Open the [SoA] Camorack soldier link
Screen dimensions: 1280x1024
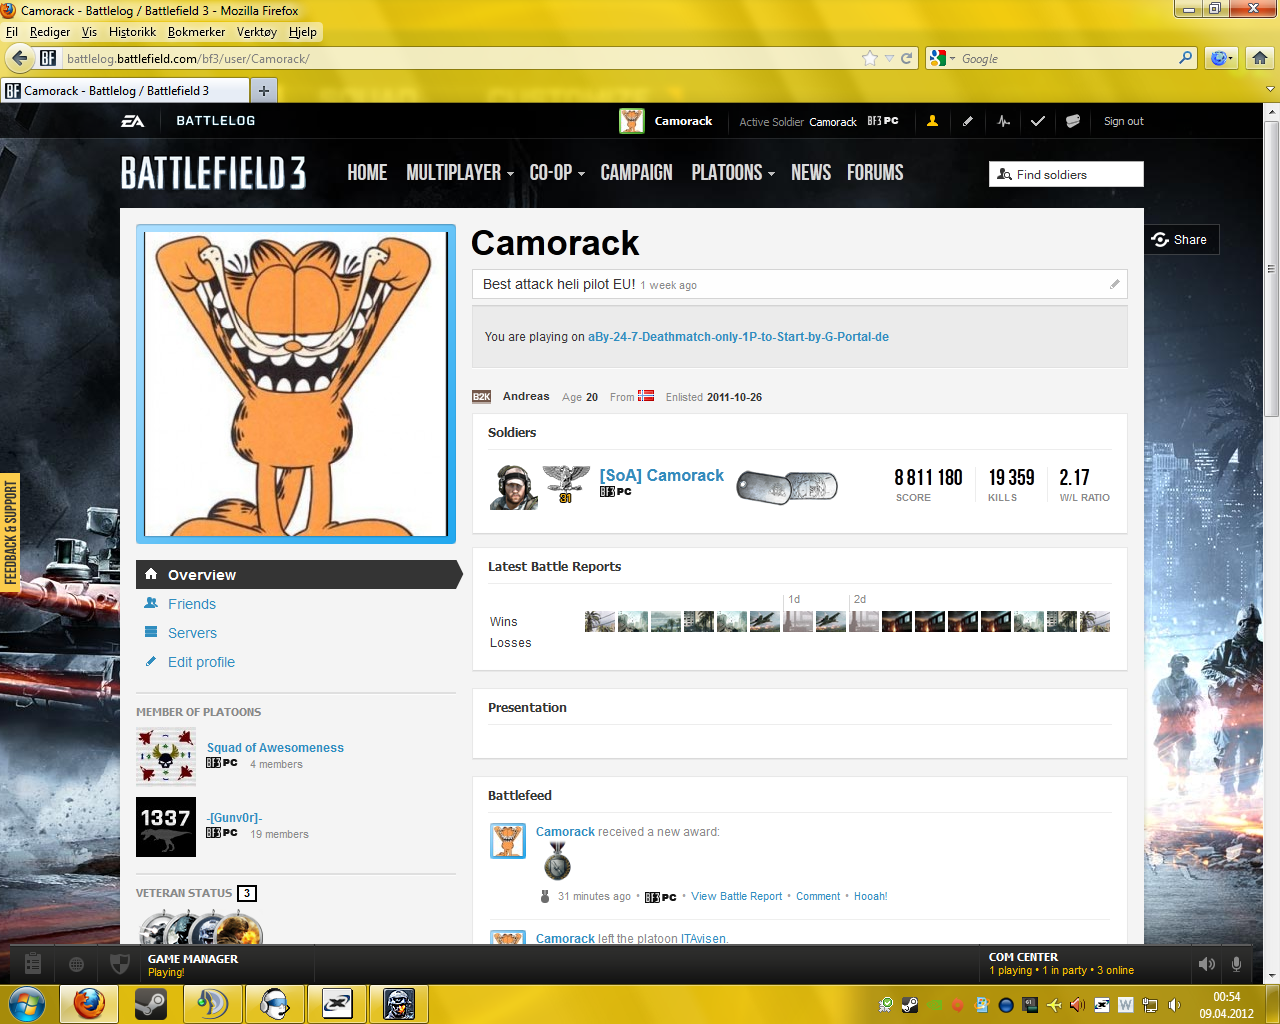pyautogui.click(x=661, y=476)
